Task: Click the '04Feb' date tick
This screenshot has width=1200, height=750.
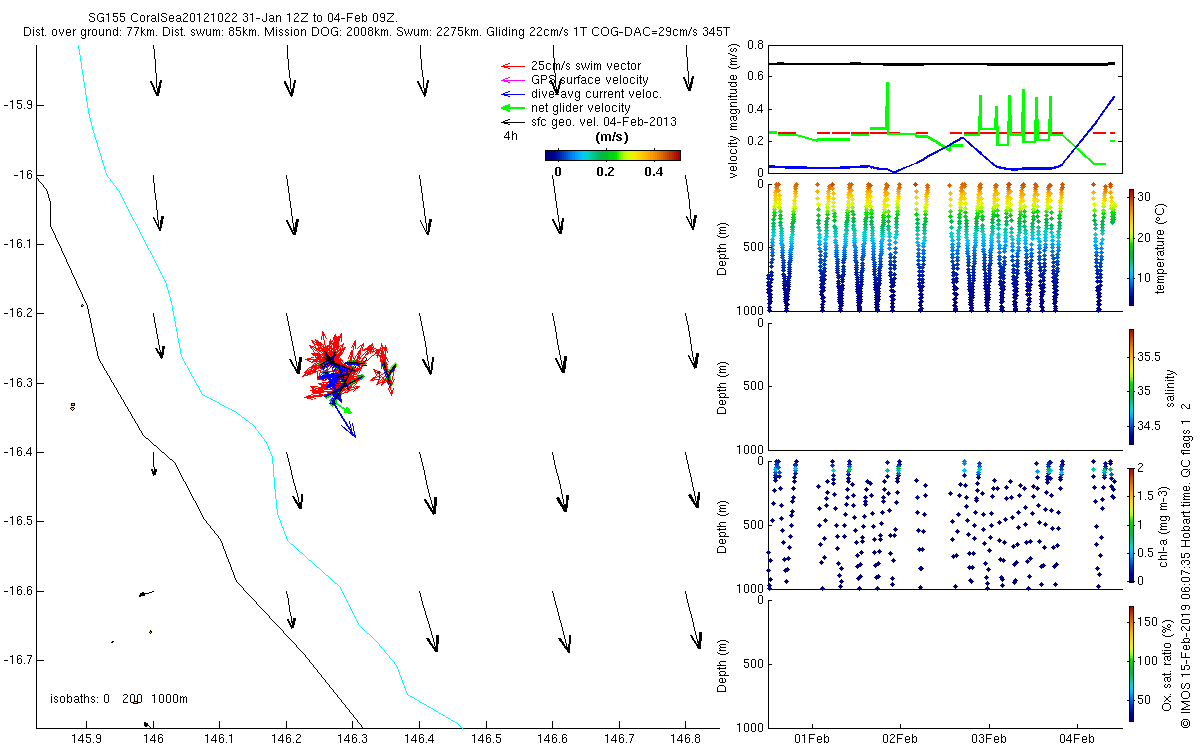Action: [x=1077, y=739]
